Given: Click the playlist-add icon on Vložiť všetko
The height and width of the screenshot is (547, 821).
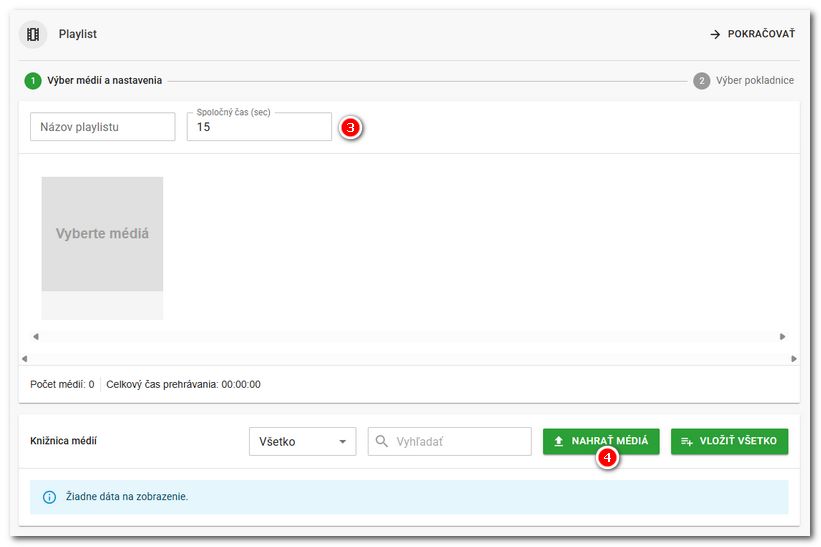Looking at the screenshot, I should (x=687, y=441).
